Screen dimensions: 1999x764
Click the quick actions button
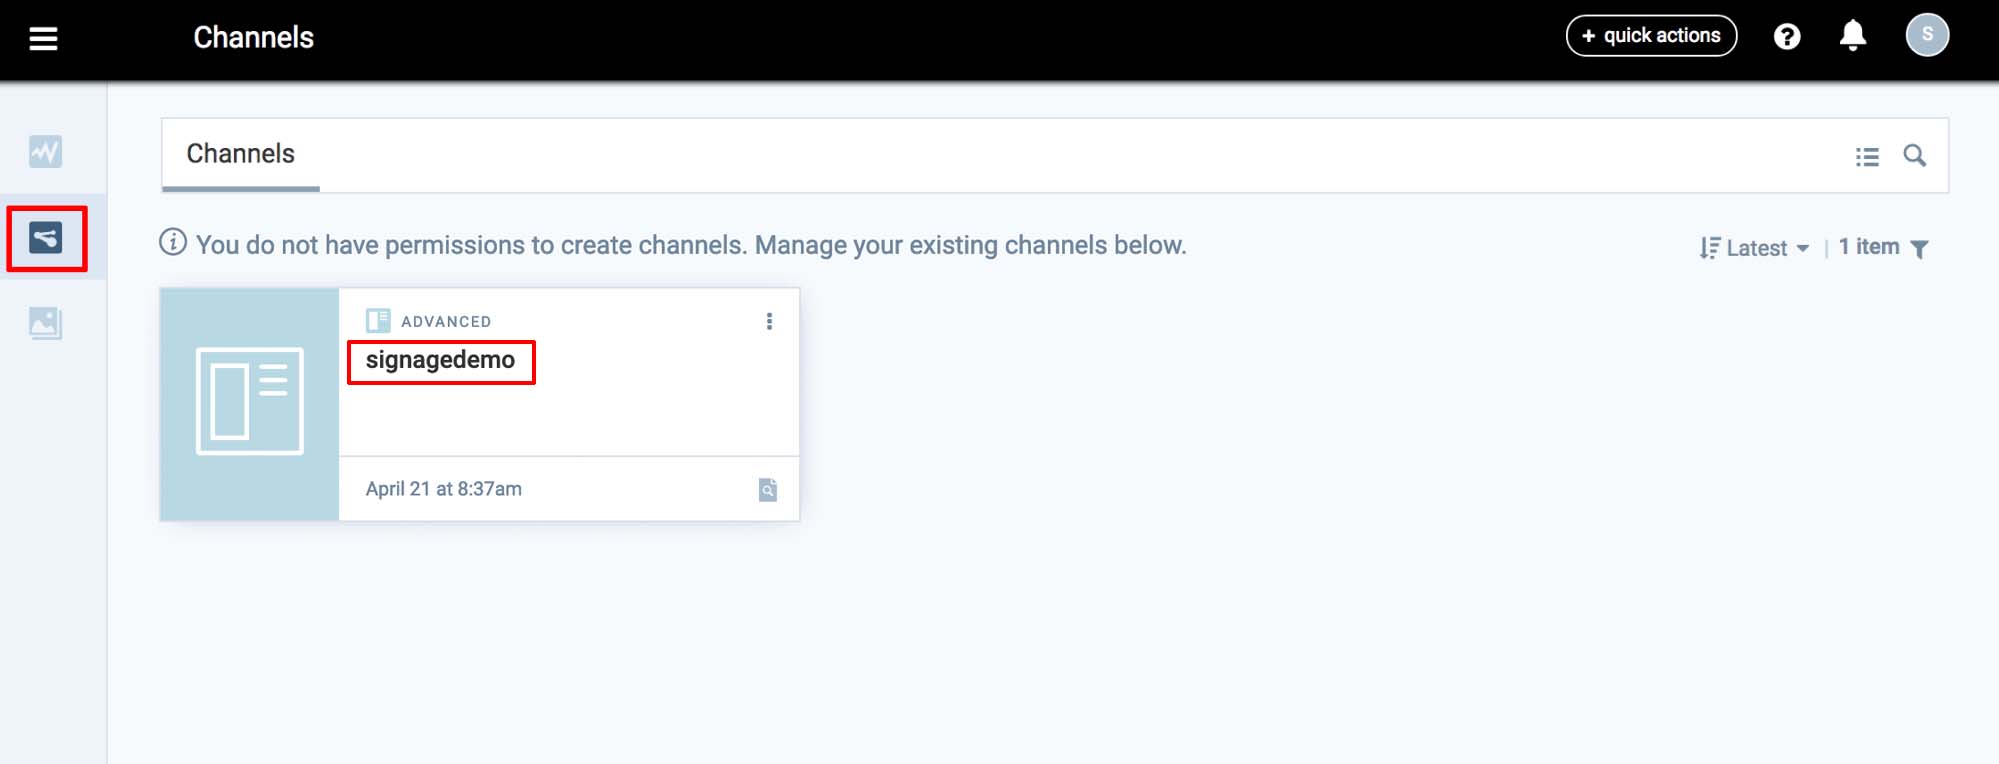point(1651,36)
